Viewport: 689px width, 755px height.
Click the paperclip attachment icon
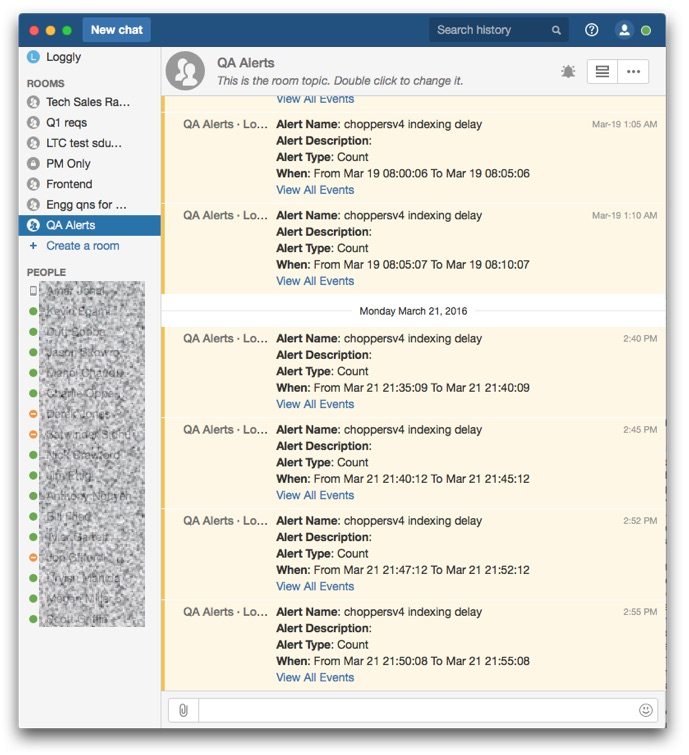183,710
